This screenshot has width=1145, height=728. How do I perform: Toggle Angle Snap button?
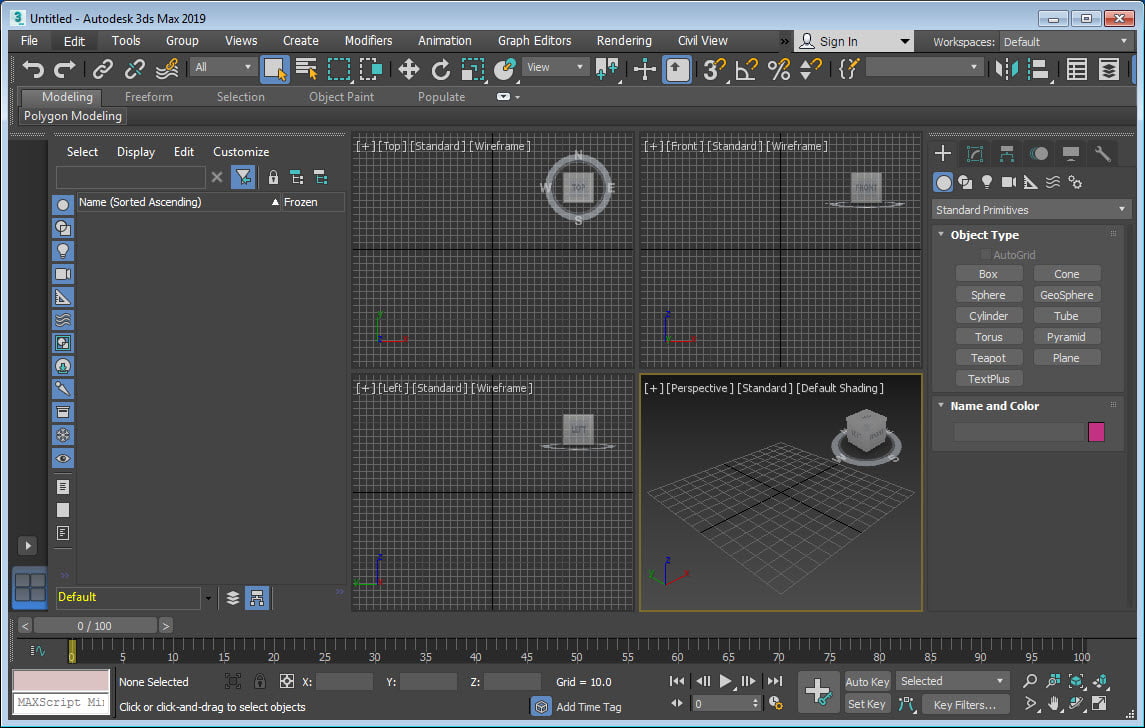(x=746, y=69)
